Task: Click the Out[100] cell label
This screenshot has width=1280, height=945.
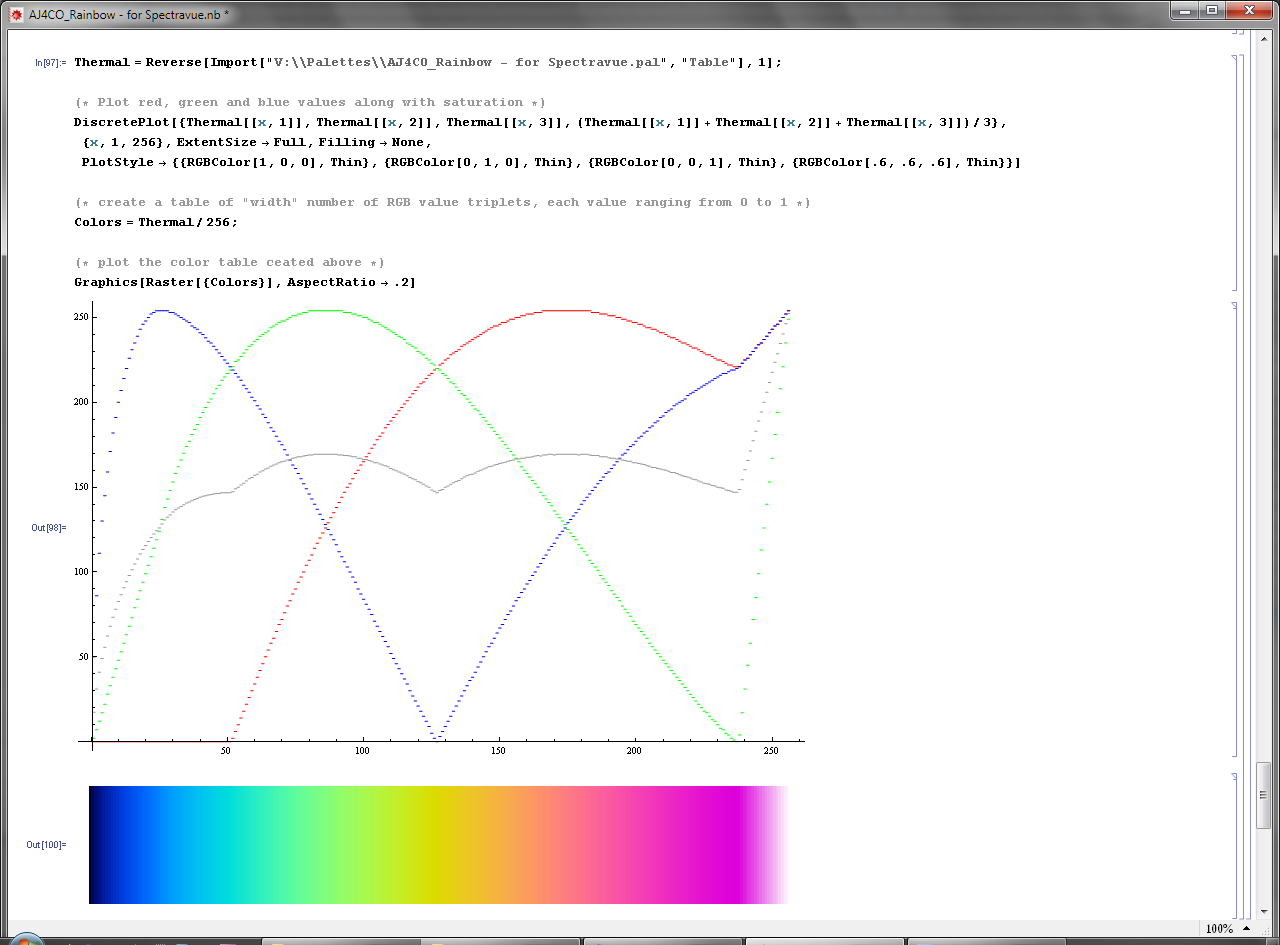Action: point(46,845)
